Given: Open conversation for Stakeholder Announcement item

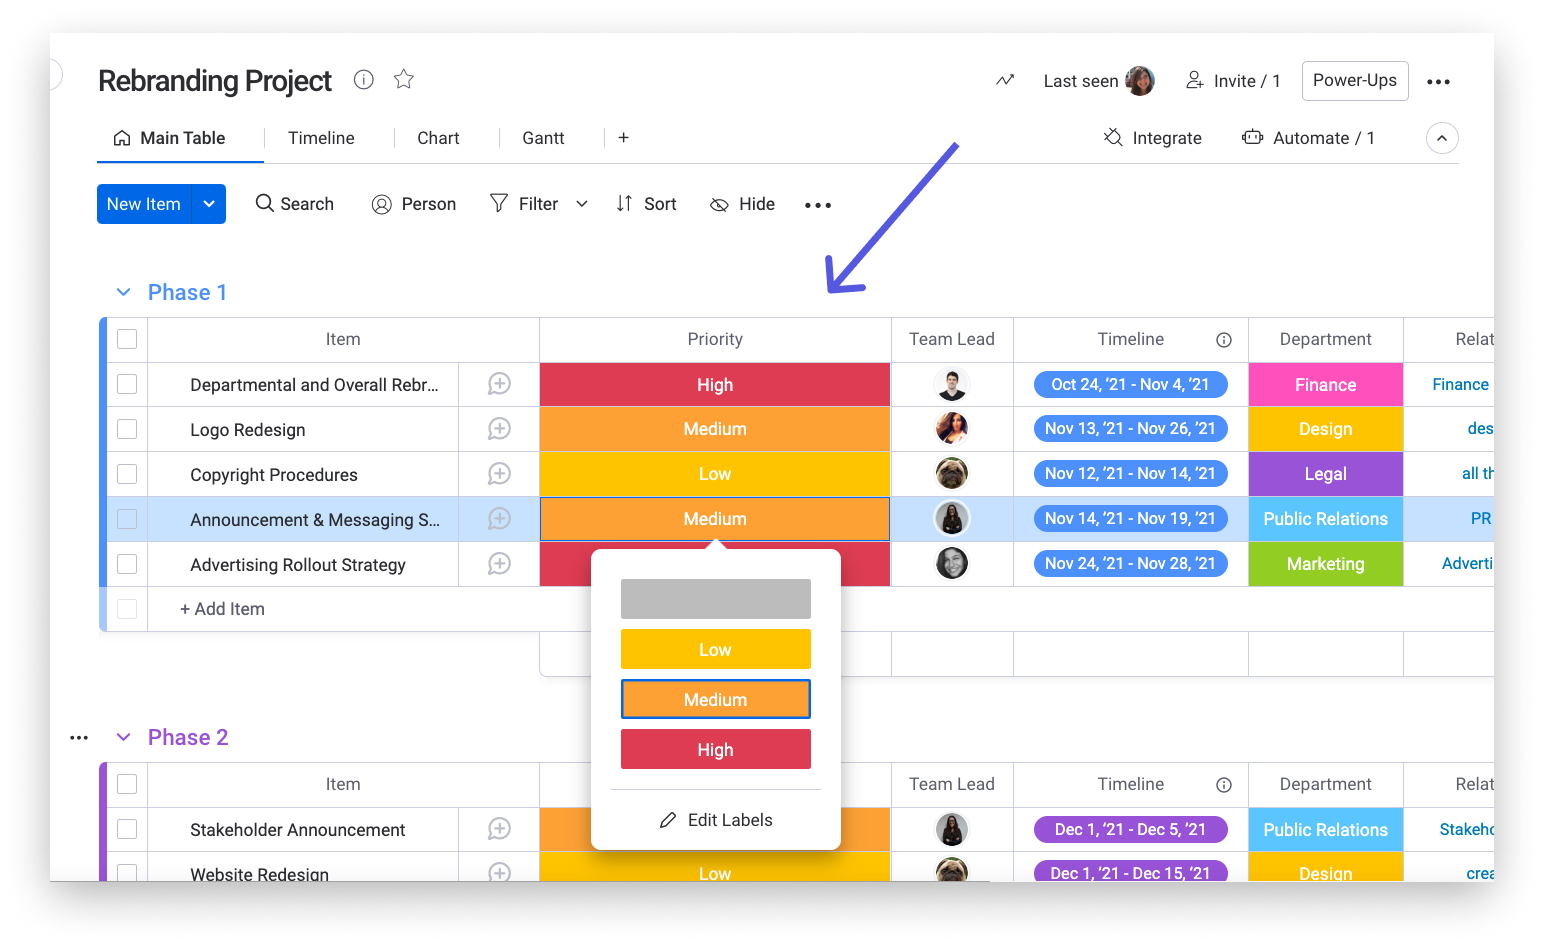Looking at the screenshot, I should click(499, 829).
